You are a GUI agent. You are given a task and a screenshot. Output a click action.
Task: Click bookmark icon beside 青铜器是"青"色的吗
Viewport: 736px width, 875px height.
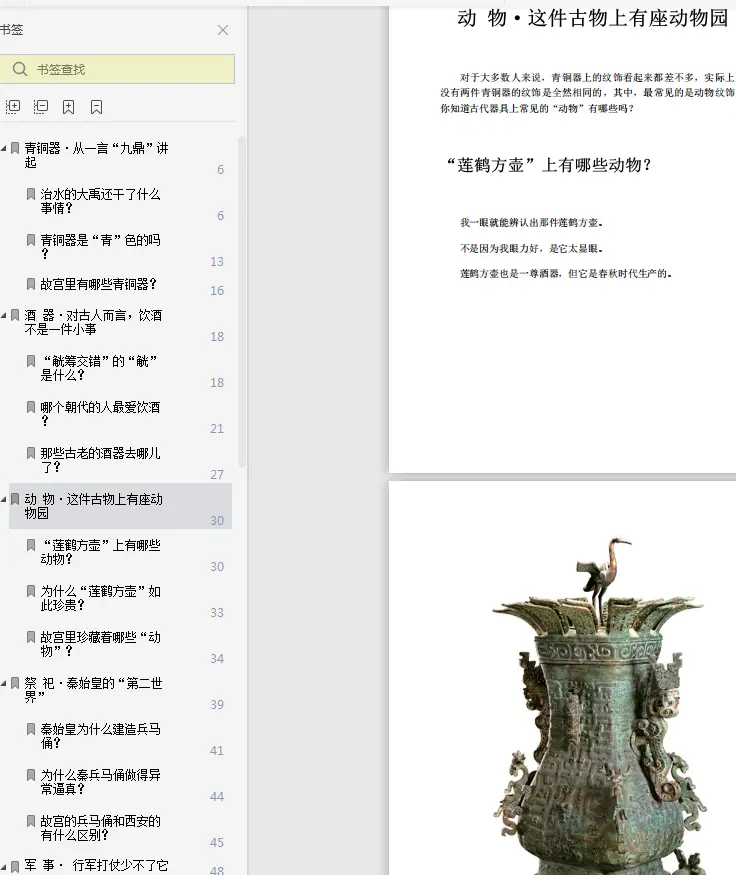tap(31, 240)
